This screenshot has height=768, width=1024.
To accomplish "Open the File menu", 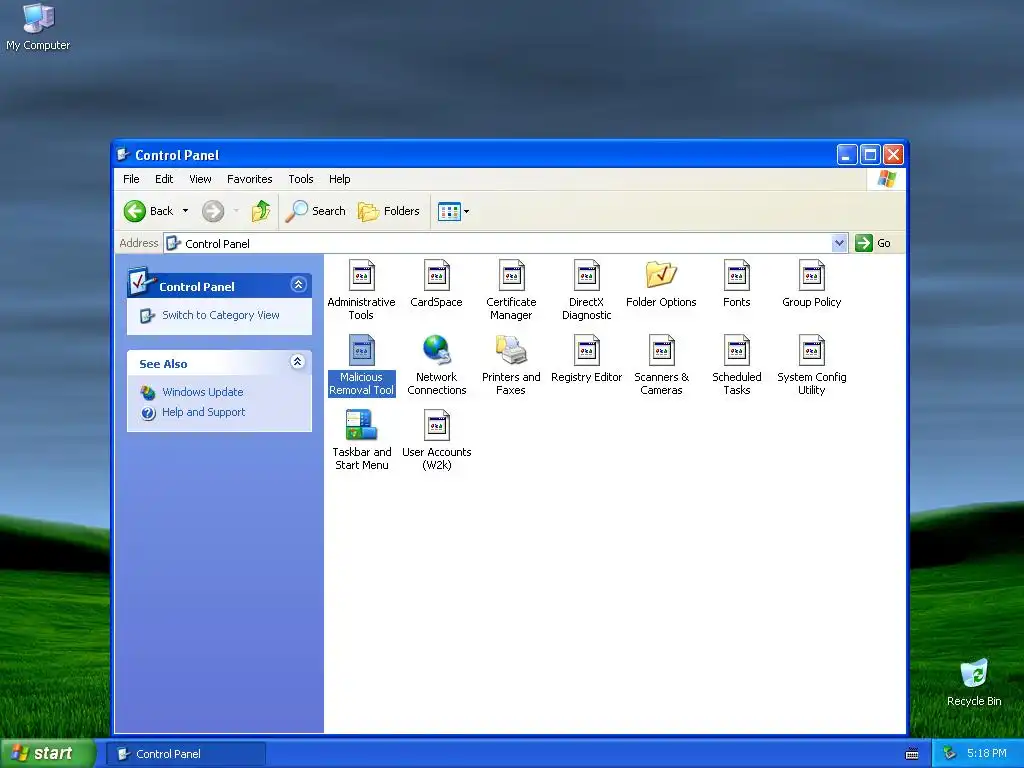I will point(131,179).
